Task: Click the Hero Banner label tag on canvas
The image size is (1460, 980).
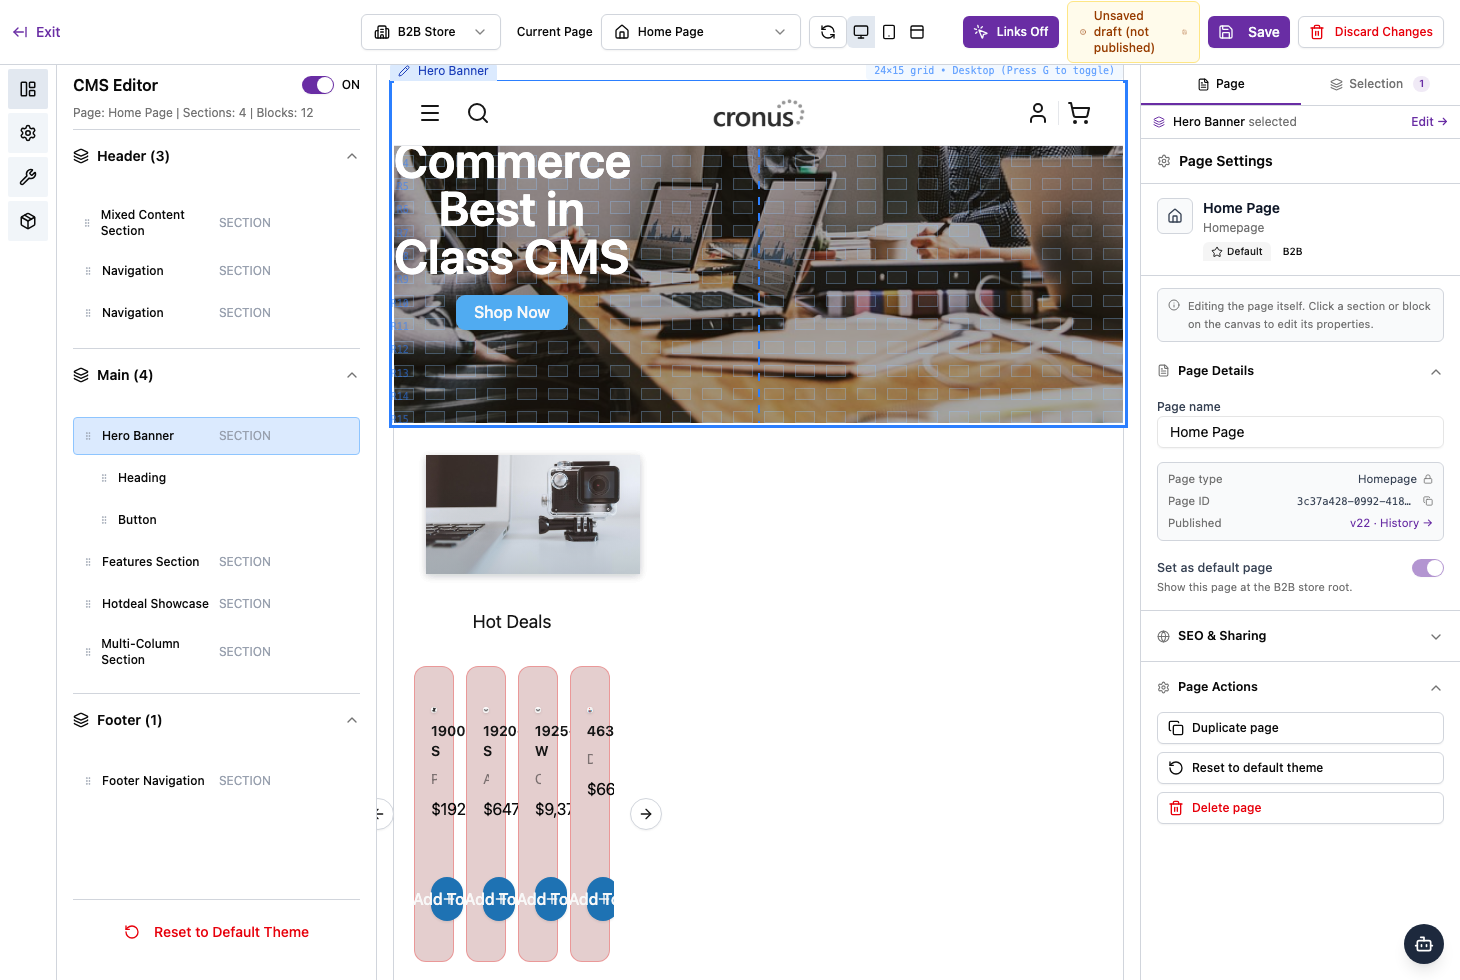Action: point(443,71)
